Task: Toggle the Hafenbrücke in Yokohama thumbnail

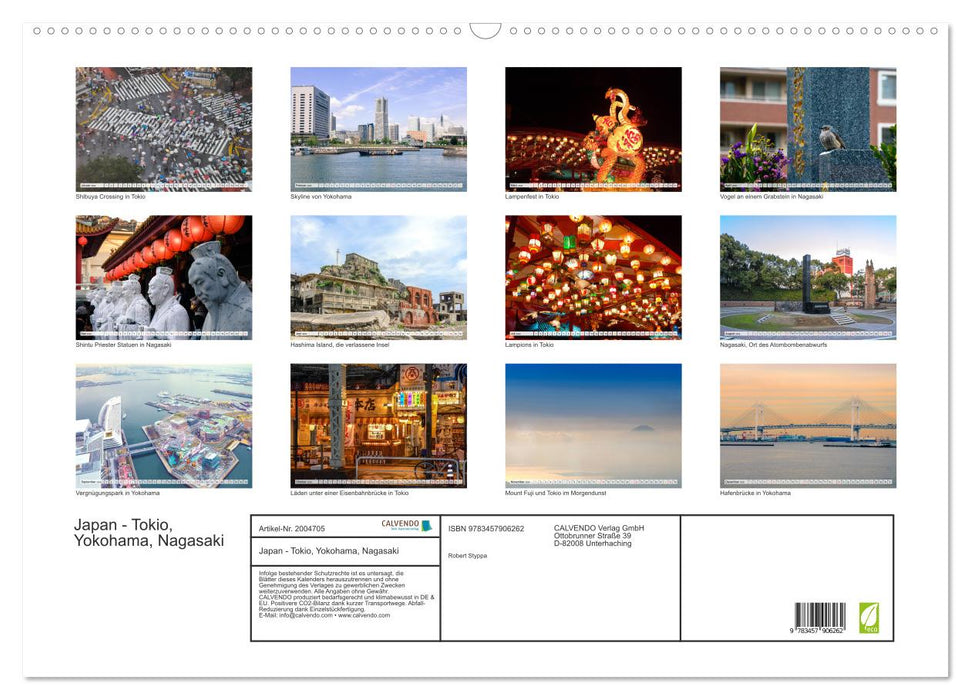Action: tap(808, 424)
